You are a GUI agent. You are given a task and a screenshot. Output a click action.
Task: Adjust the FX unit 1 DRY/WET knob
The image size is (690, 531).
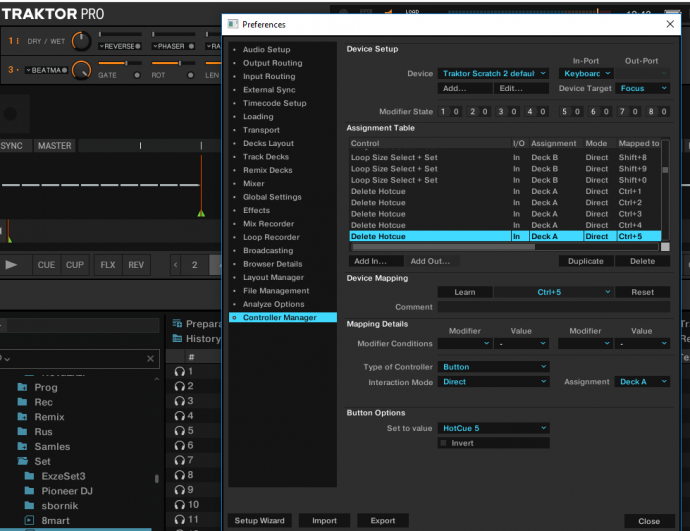tap(81, 41)
